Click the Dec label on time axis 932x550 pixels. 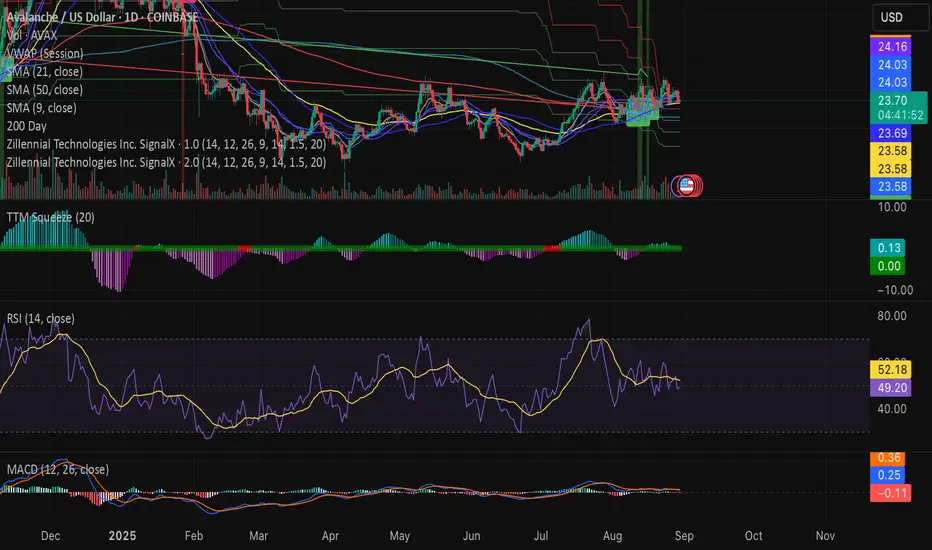point(51,536)
